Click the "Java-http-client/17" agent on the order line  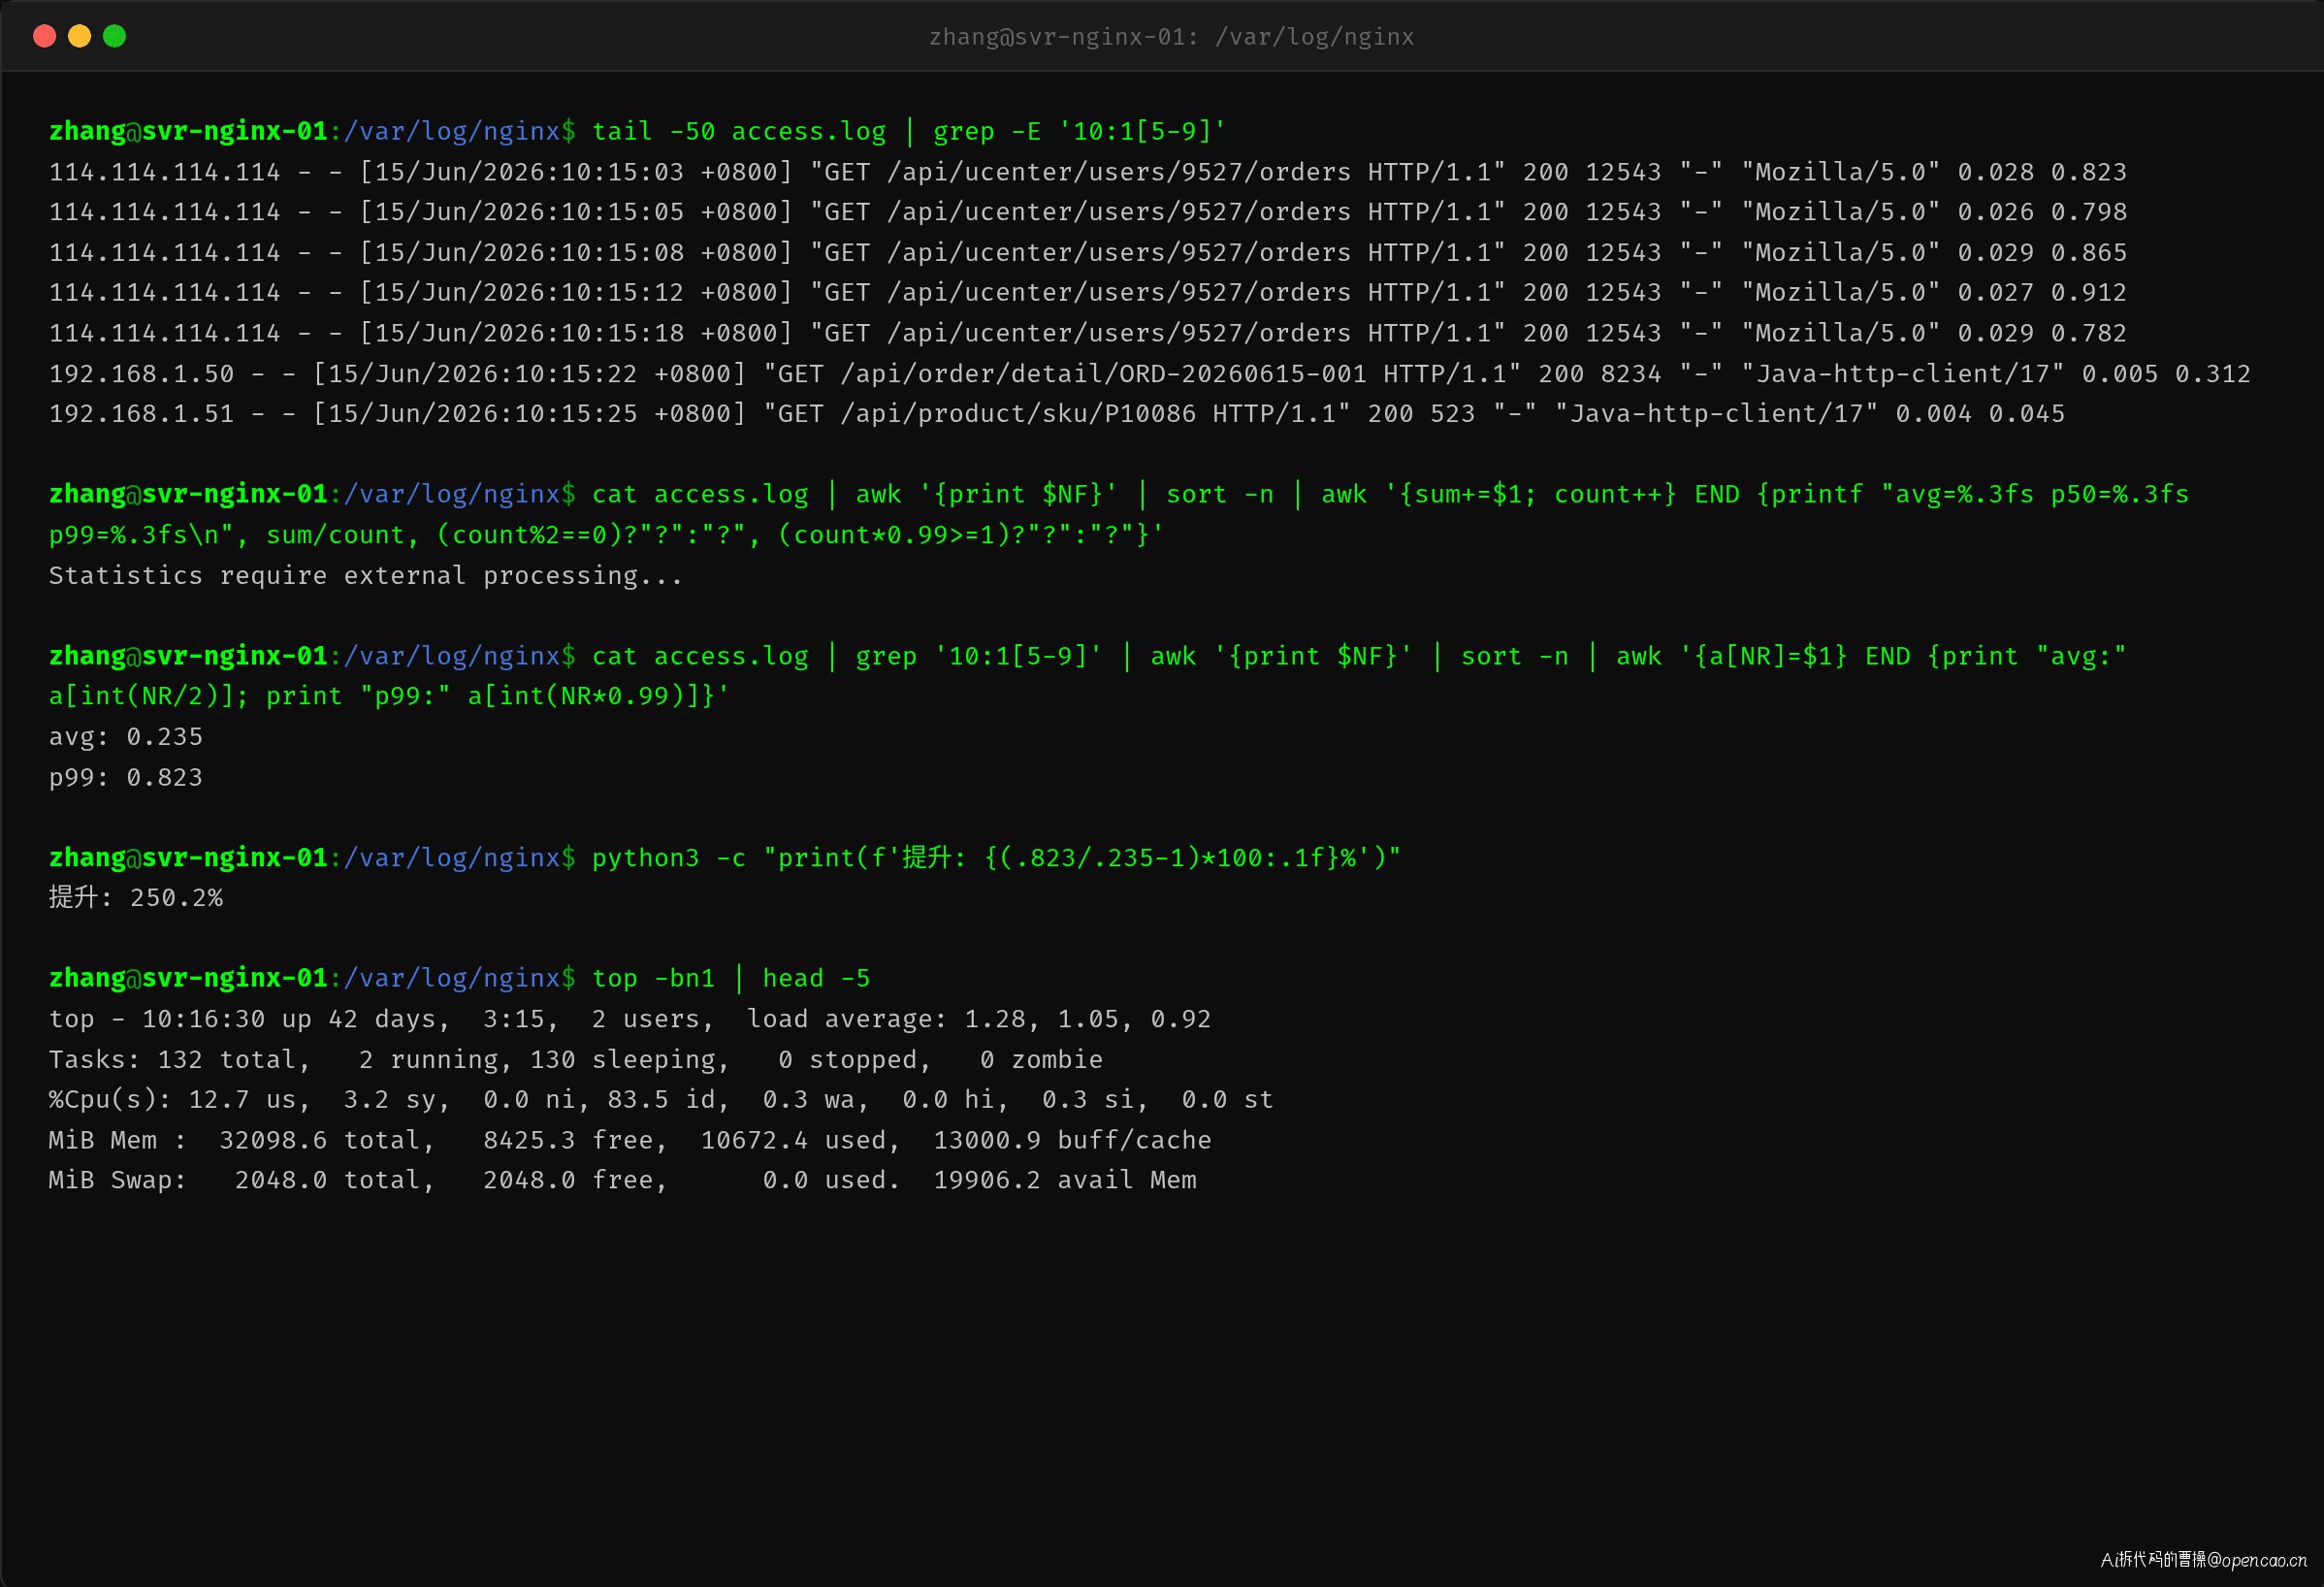(x=1903, y=374)
